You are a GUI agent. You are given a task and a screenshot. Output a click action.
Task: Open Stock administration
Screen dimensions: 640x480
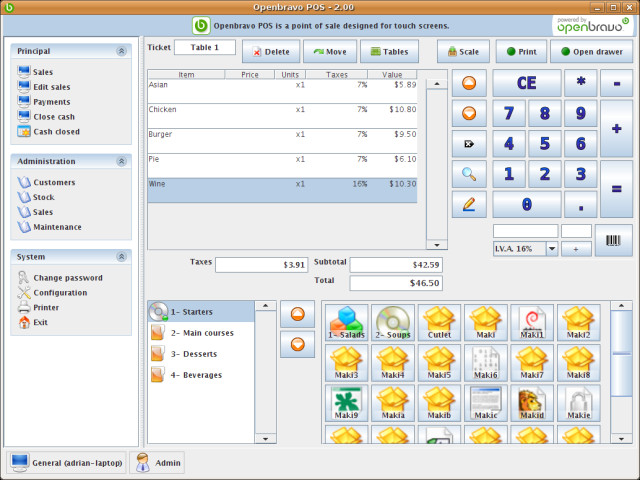coord(36,197)
